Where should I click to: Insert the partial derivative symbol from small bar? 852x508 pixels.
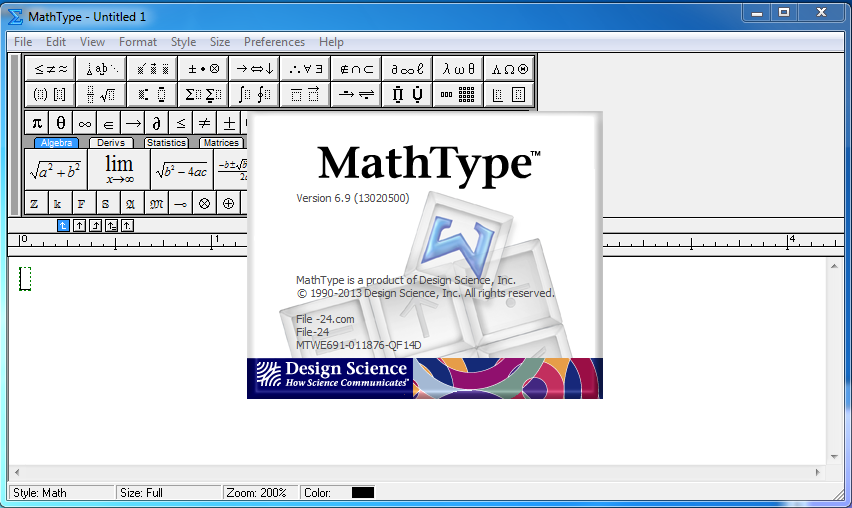(x=156, y=123)
